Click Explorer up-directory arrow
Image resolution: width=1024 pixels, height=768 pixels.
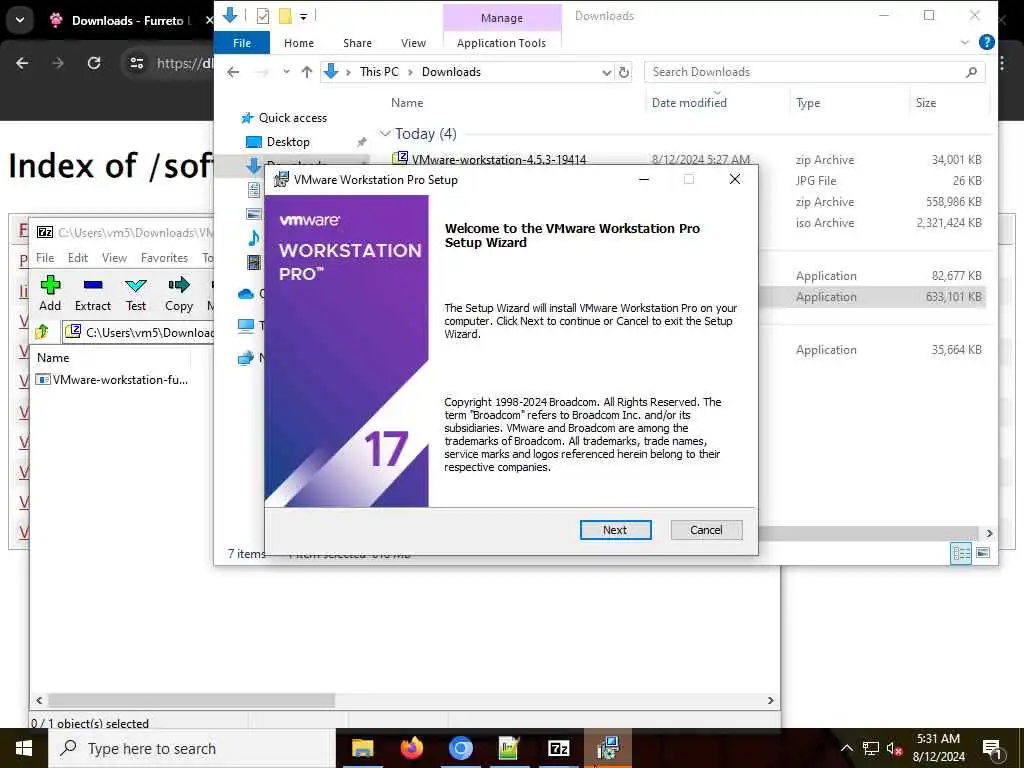pyautogui.click(x=307, y=72)
